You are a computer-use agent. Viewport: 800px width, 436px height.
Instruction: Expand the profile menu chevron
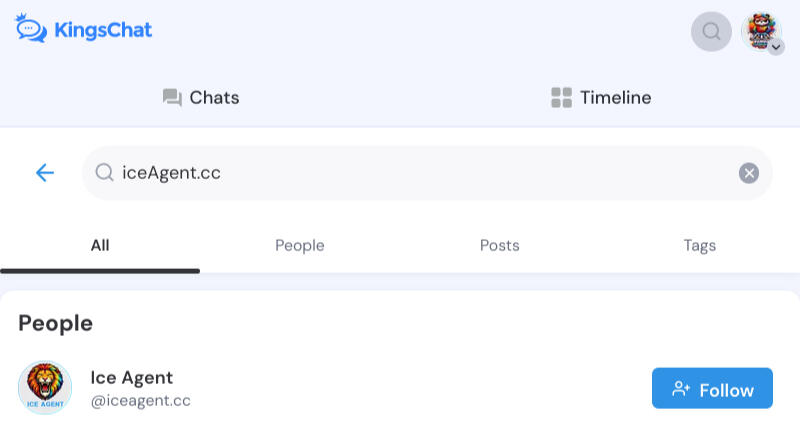point(776,47)
